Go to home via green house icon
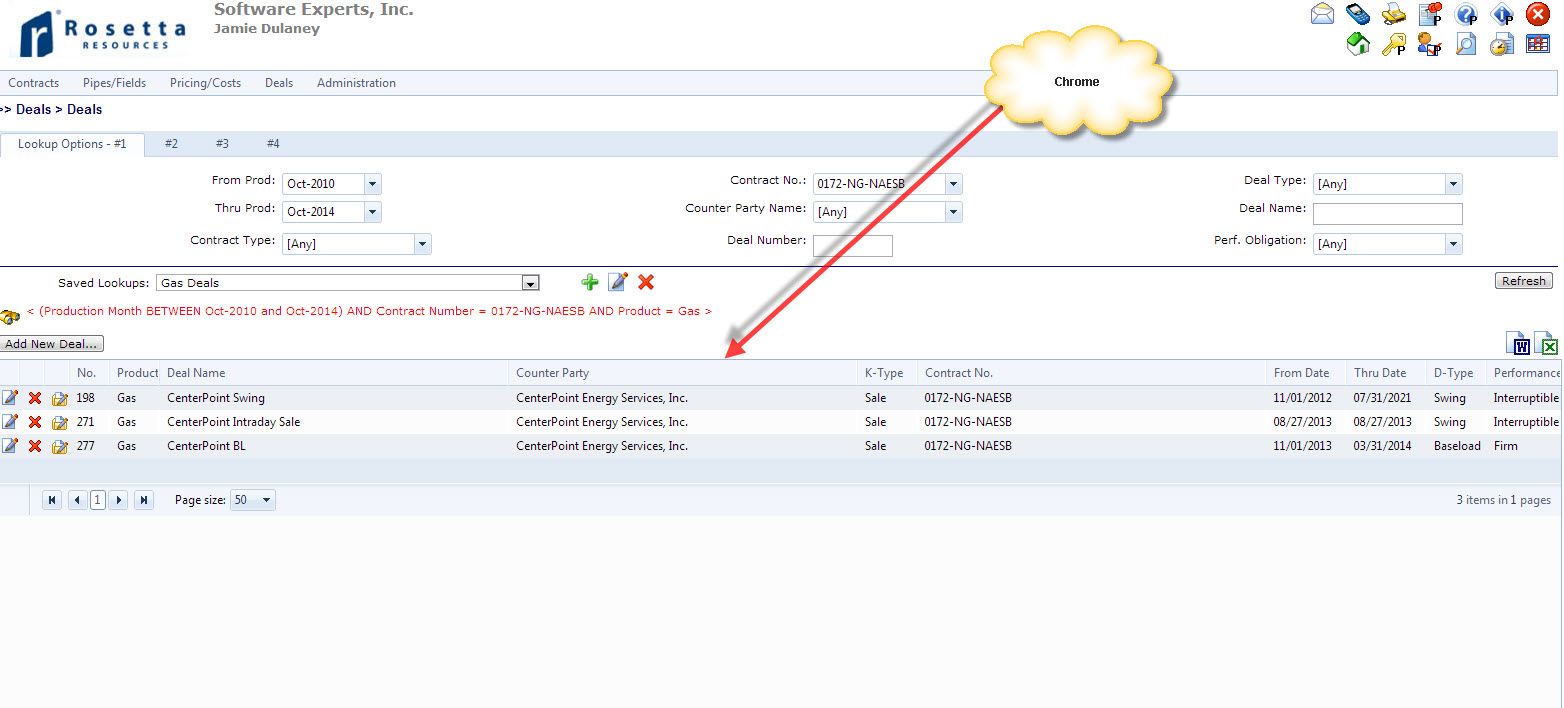Viewport: 1564px width, 708px height. tap(1358, 44)
